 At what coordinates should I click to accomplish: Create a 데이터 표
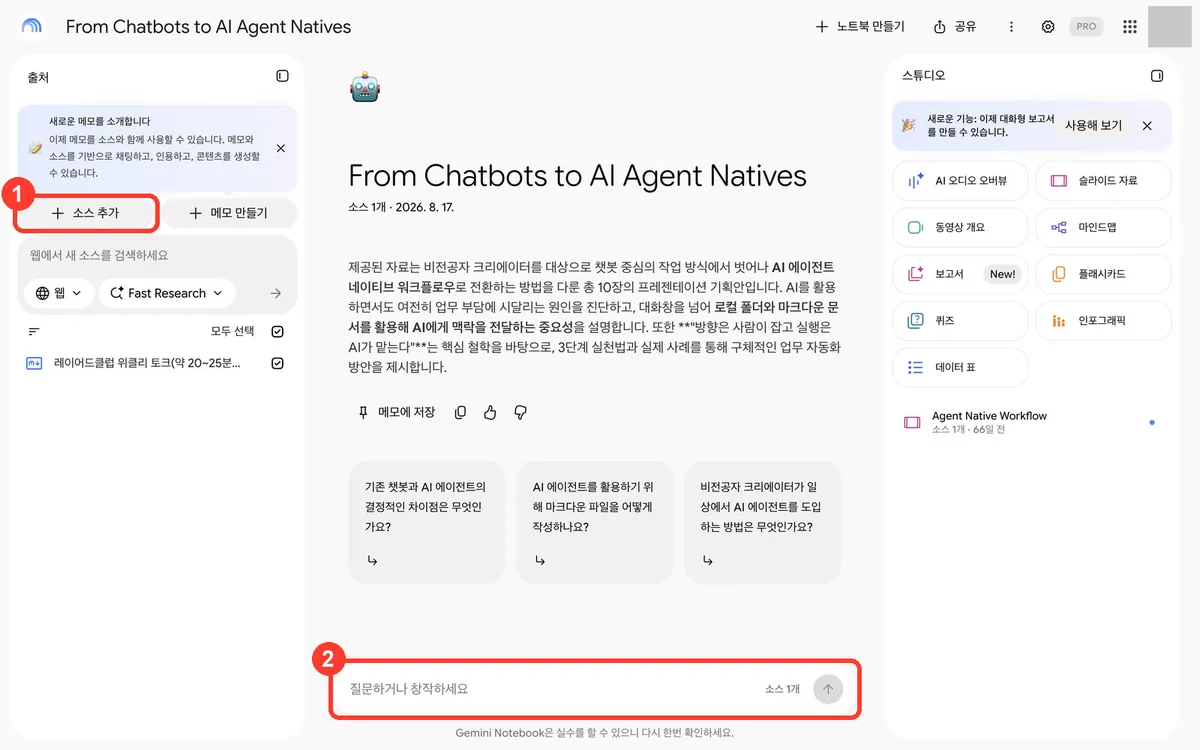pyautogui.click(x=960, y=367)
